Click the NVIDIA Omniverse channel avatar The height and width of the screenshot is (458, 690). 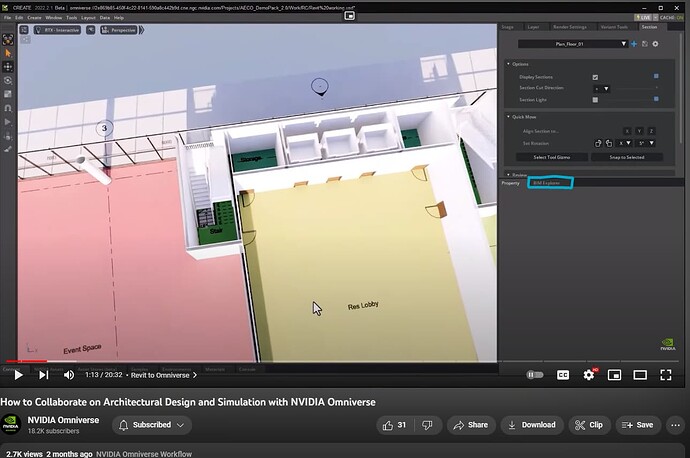click(11, 425)
